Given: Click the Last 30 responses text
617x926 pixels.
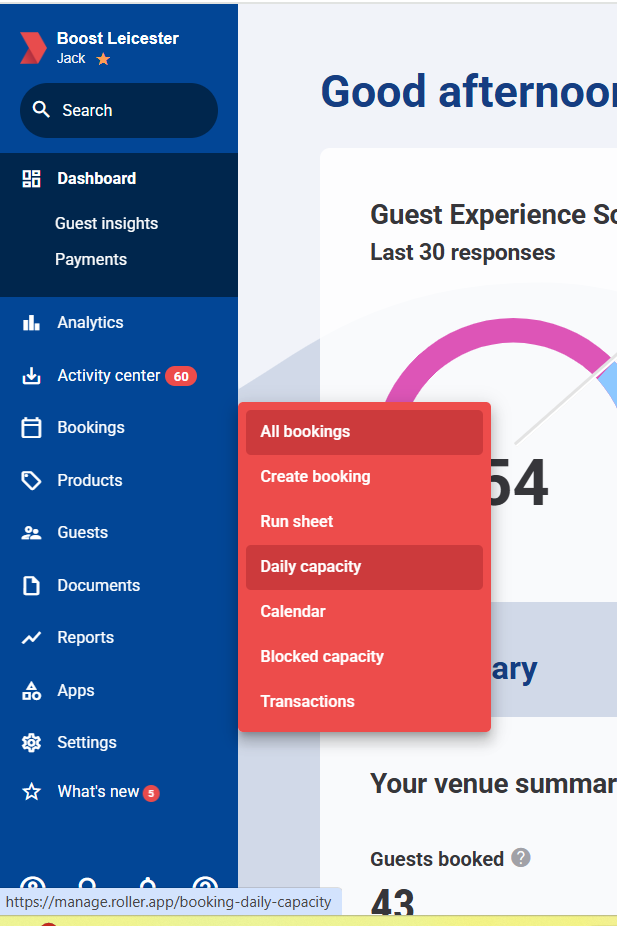Looking at the screenshot, I should point(462,252).
